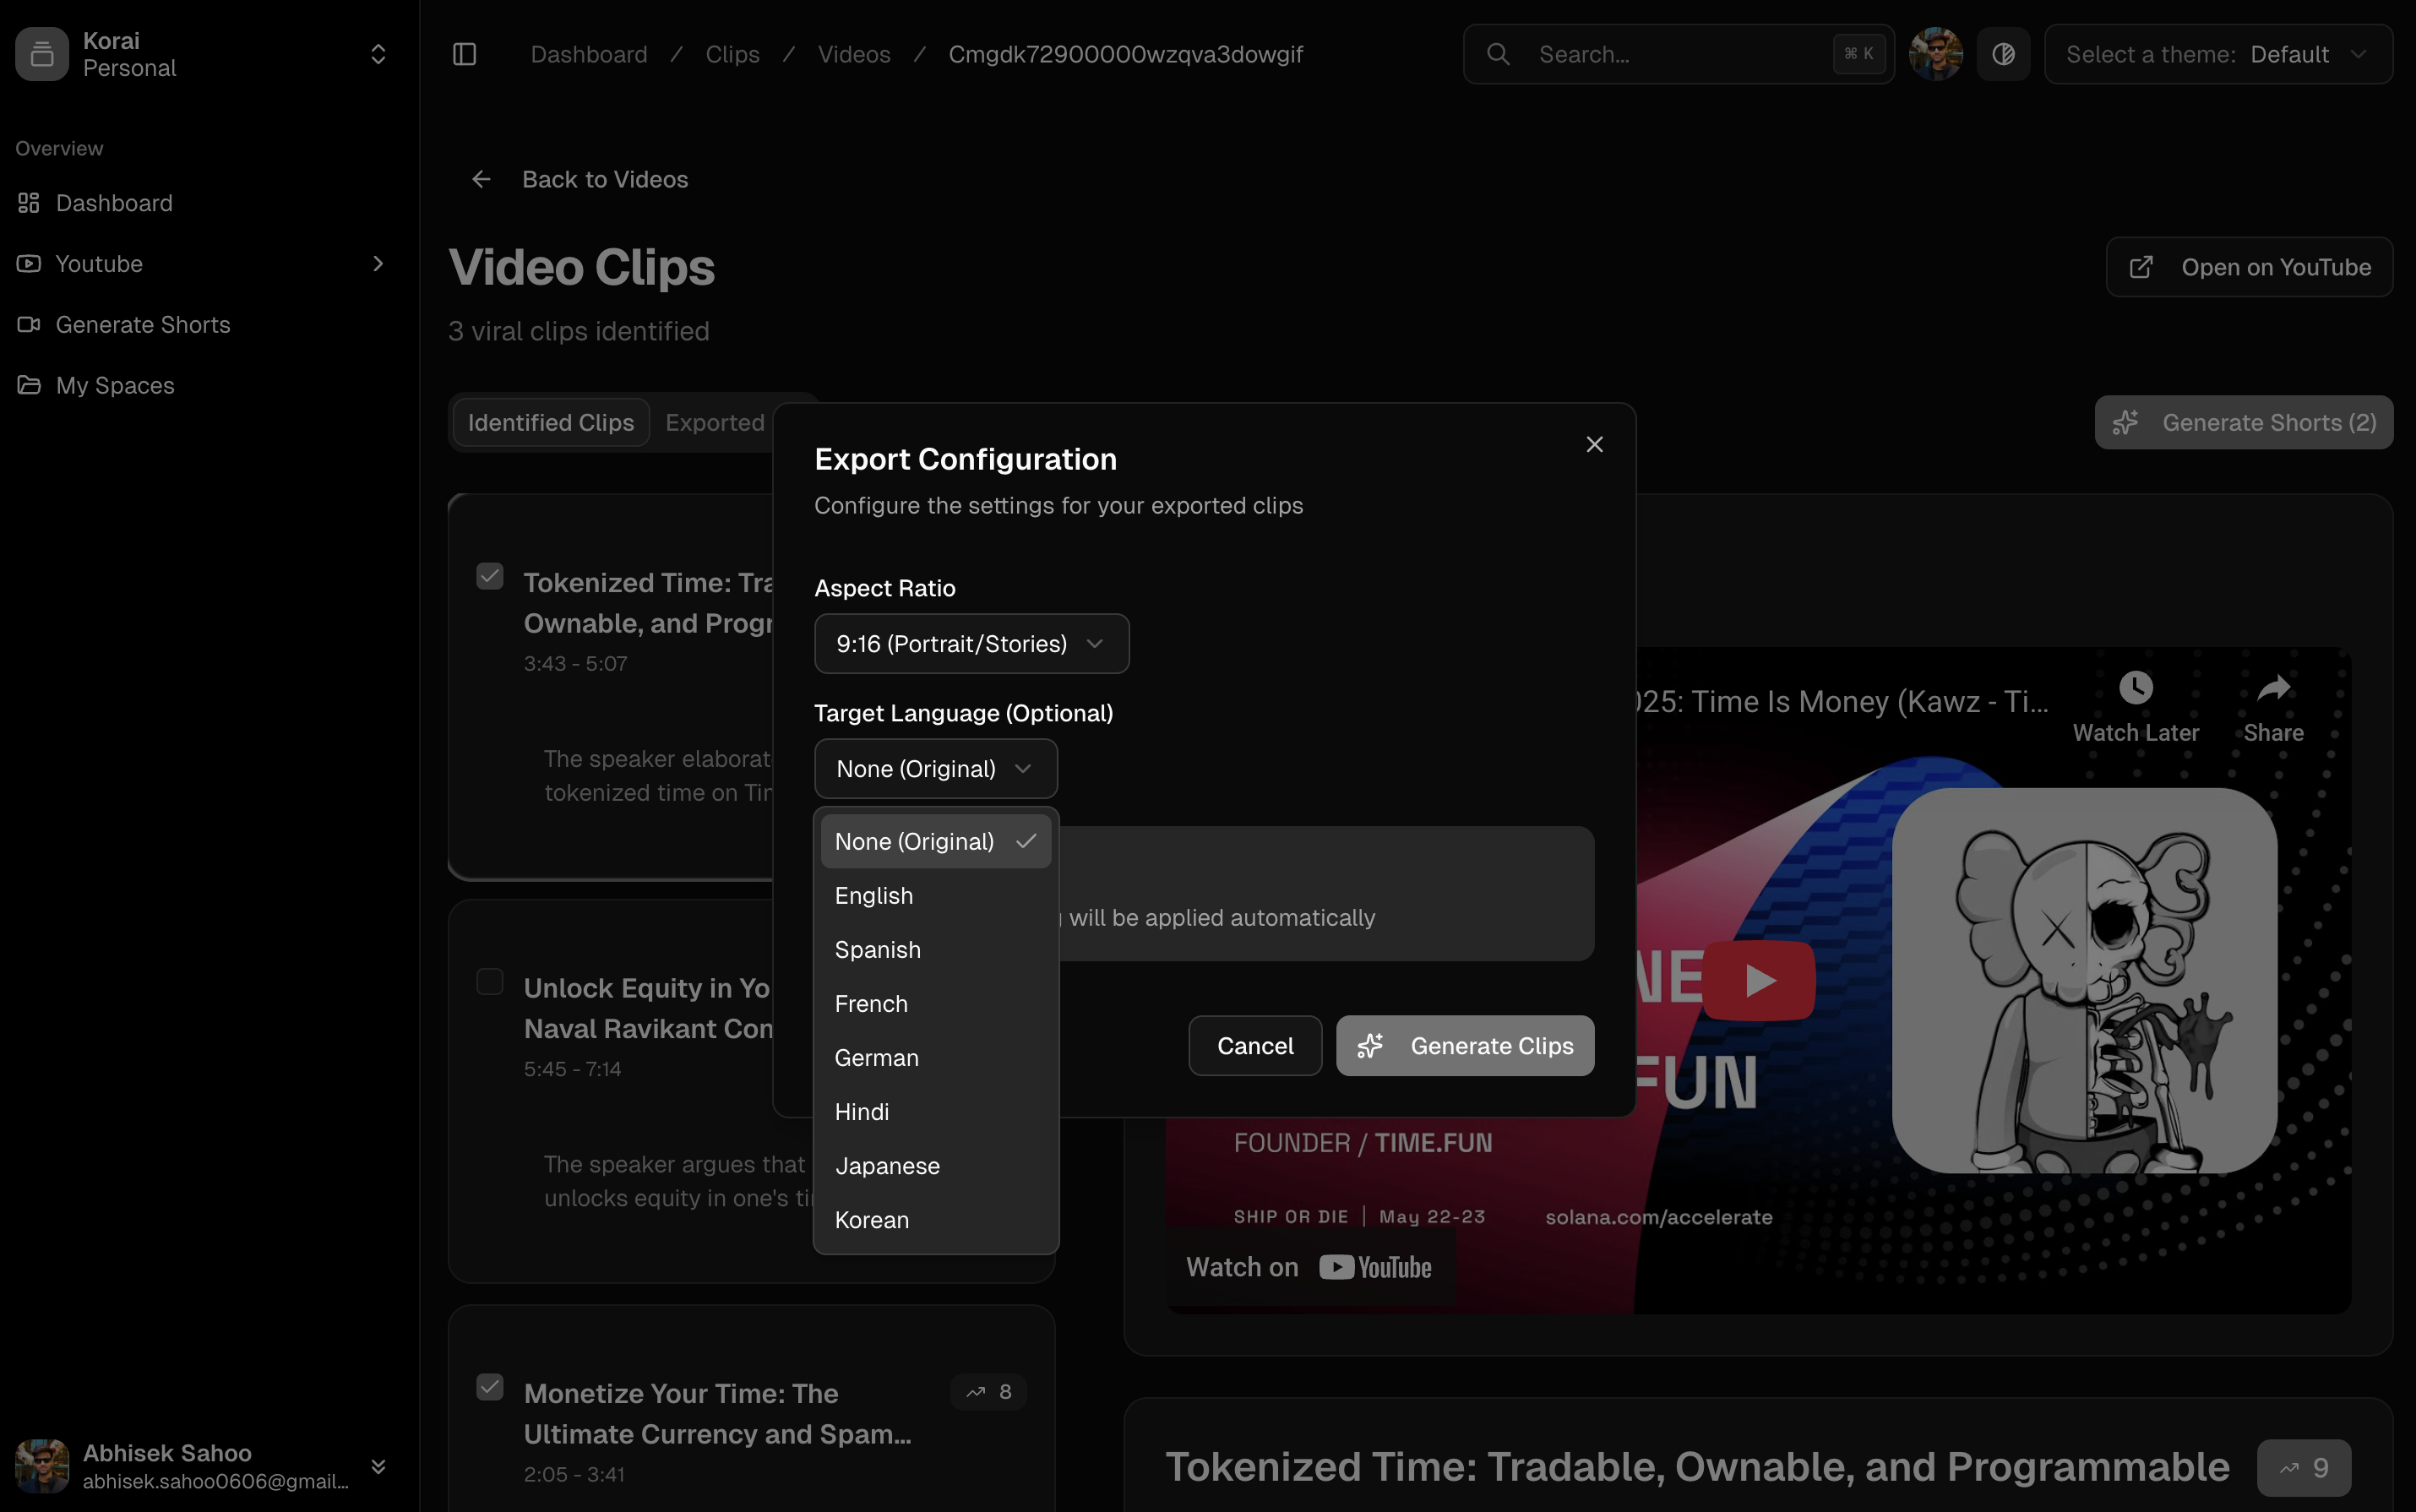Select Spanish from language list
This screenshot has width=2416, height=1512.
[877, 950]
